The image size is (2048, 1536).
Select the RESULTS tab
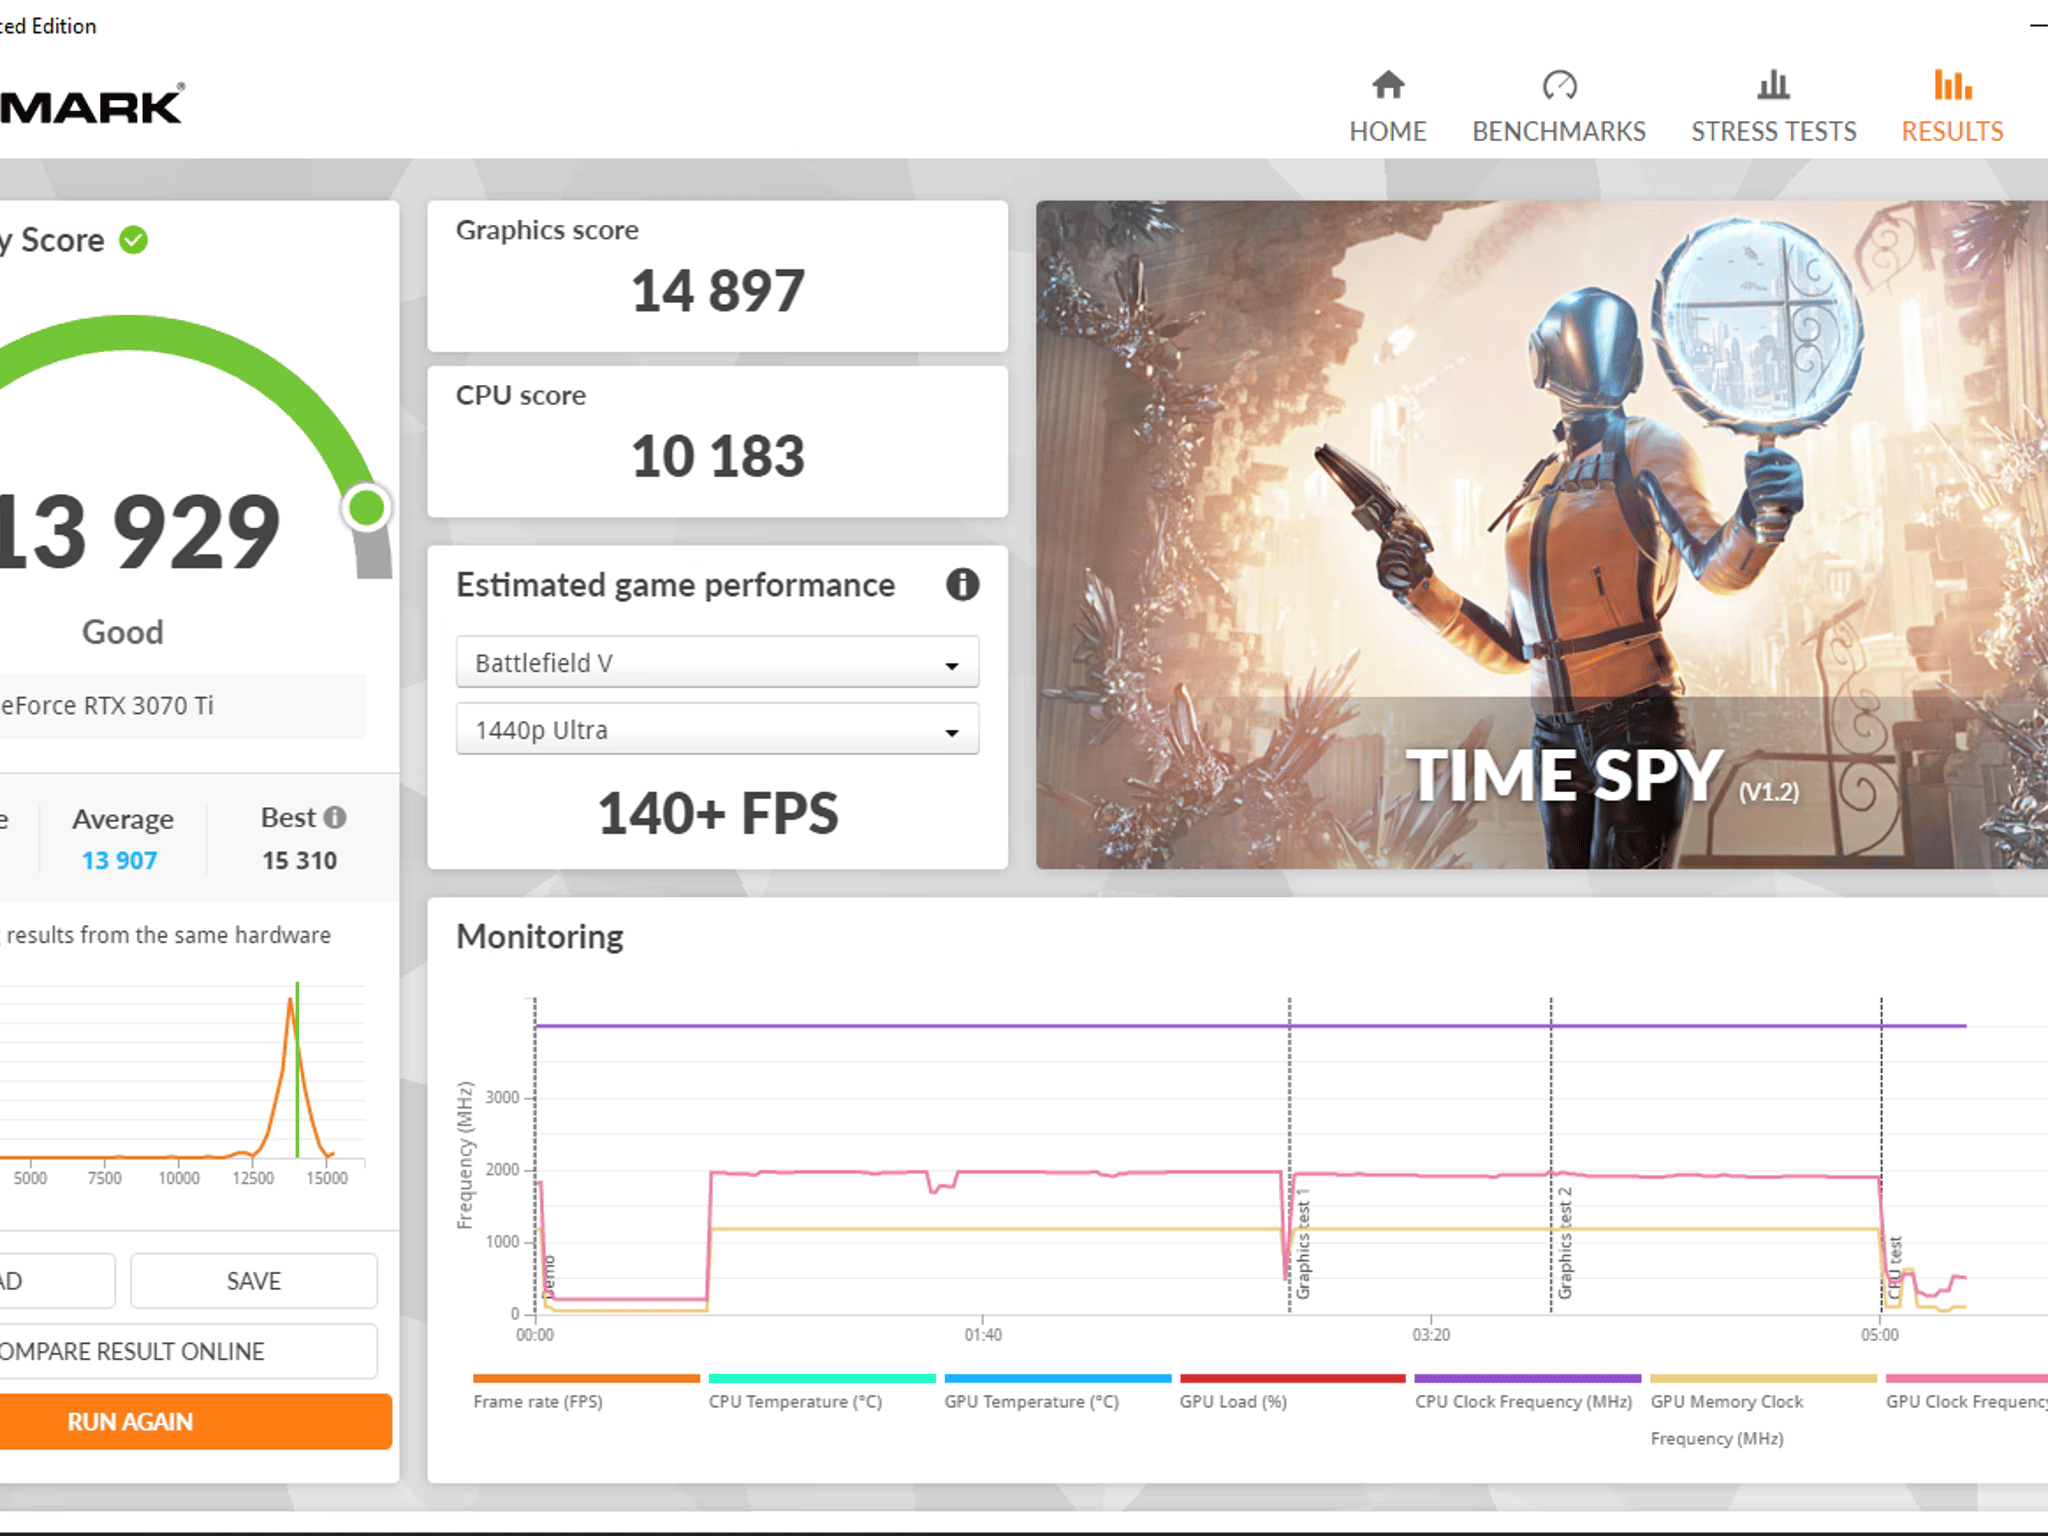coord(1952,107)
